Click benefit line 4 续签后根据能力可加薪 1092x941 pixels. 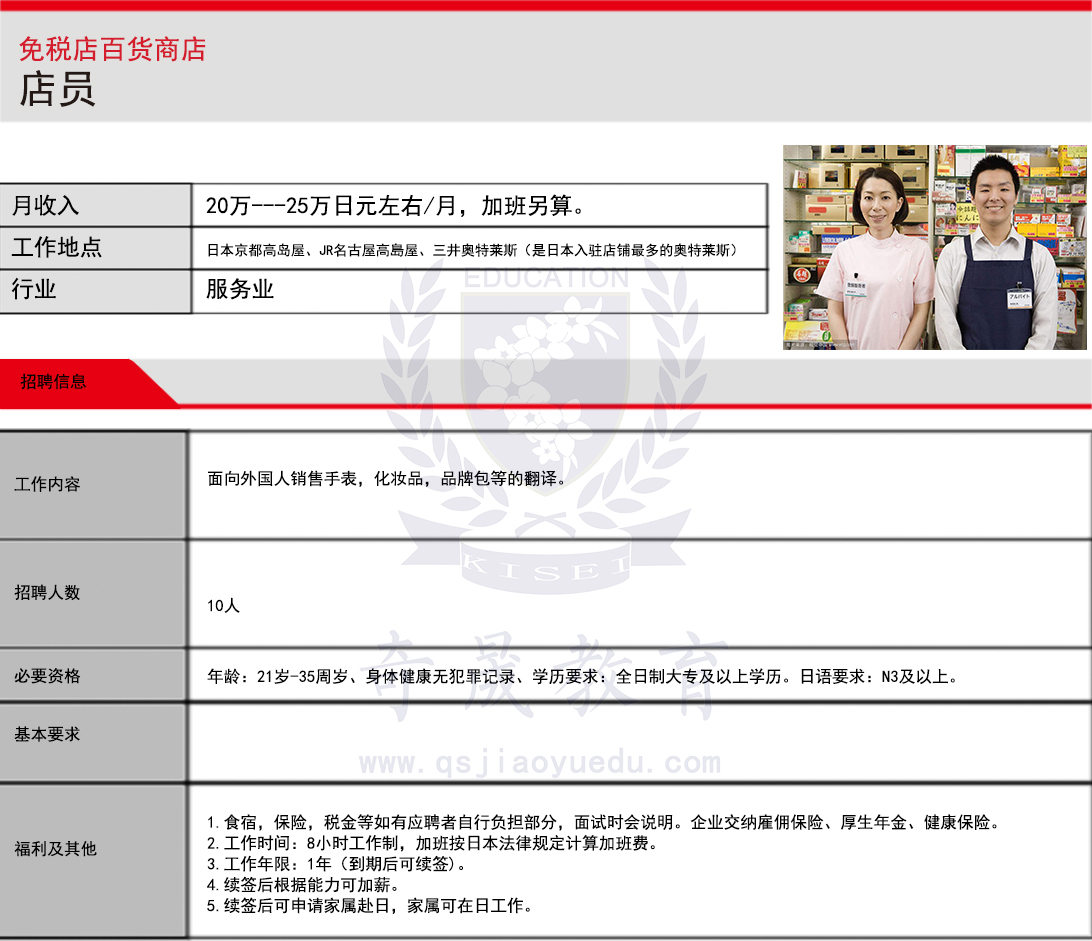click(x=304, y=885)
